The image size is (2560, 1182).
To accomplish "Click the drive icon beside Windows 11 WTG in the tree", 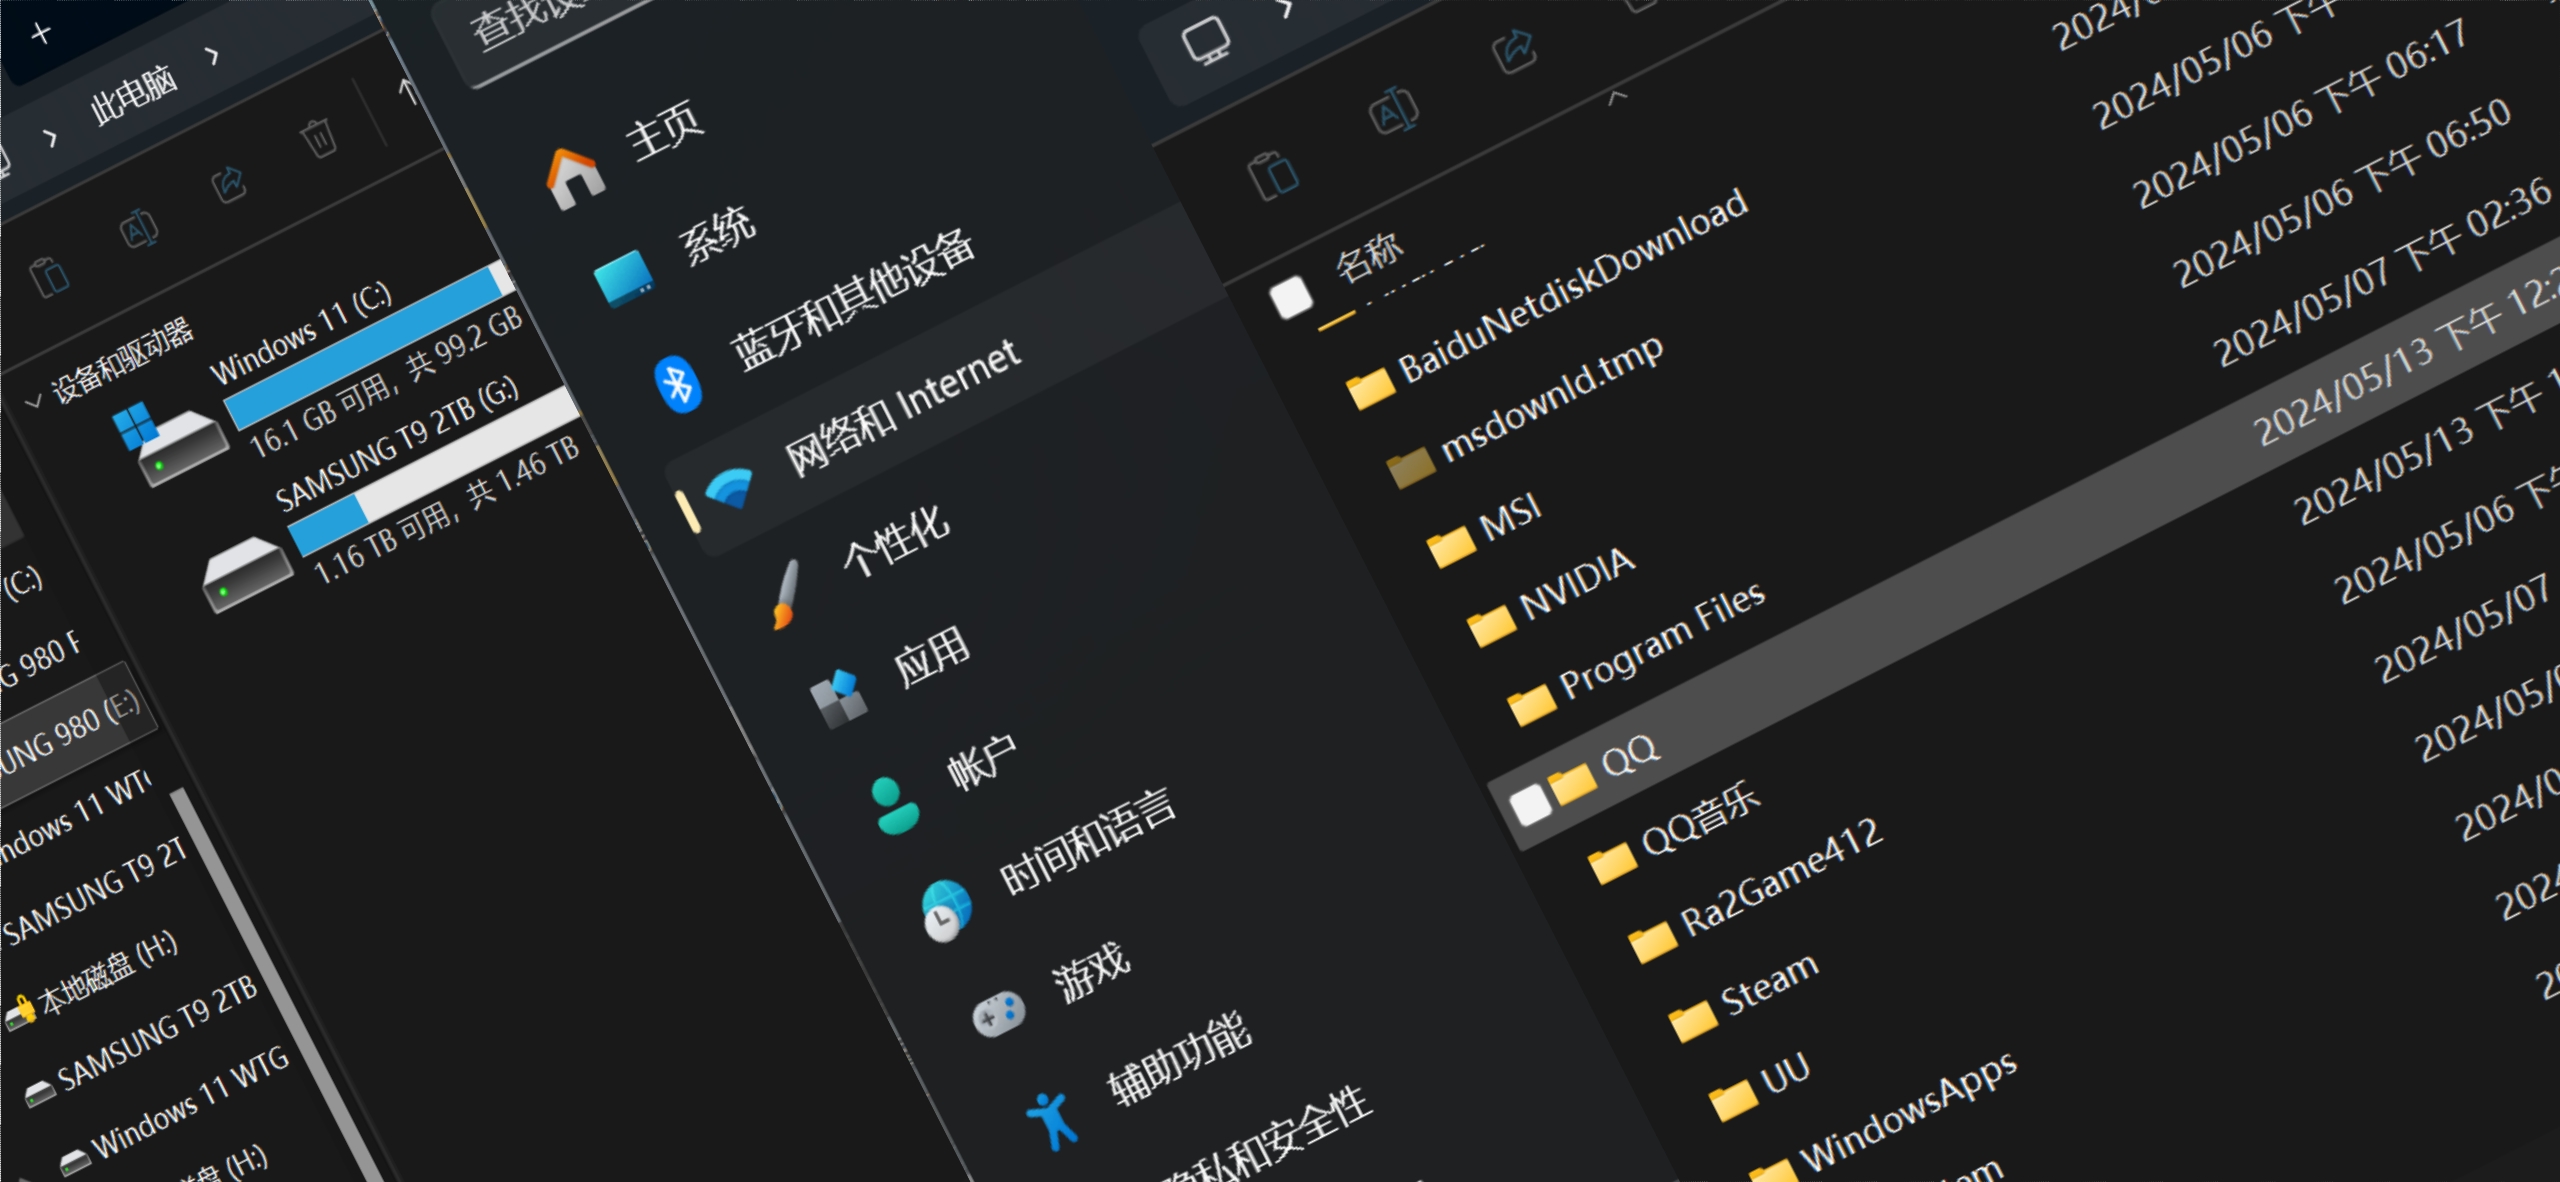I will click(74, 1162).
